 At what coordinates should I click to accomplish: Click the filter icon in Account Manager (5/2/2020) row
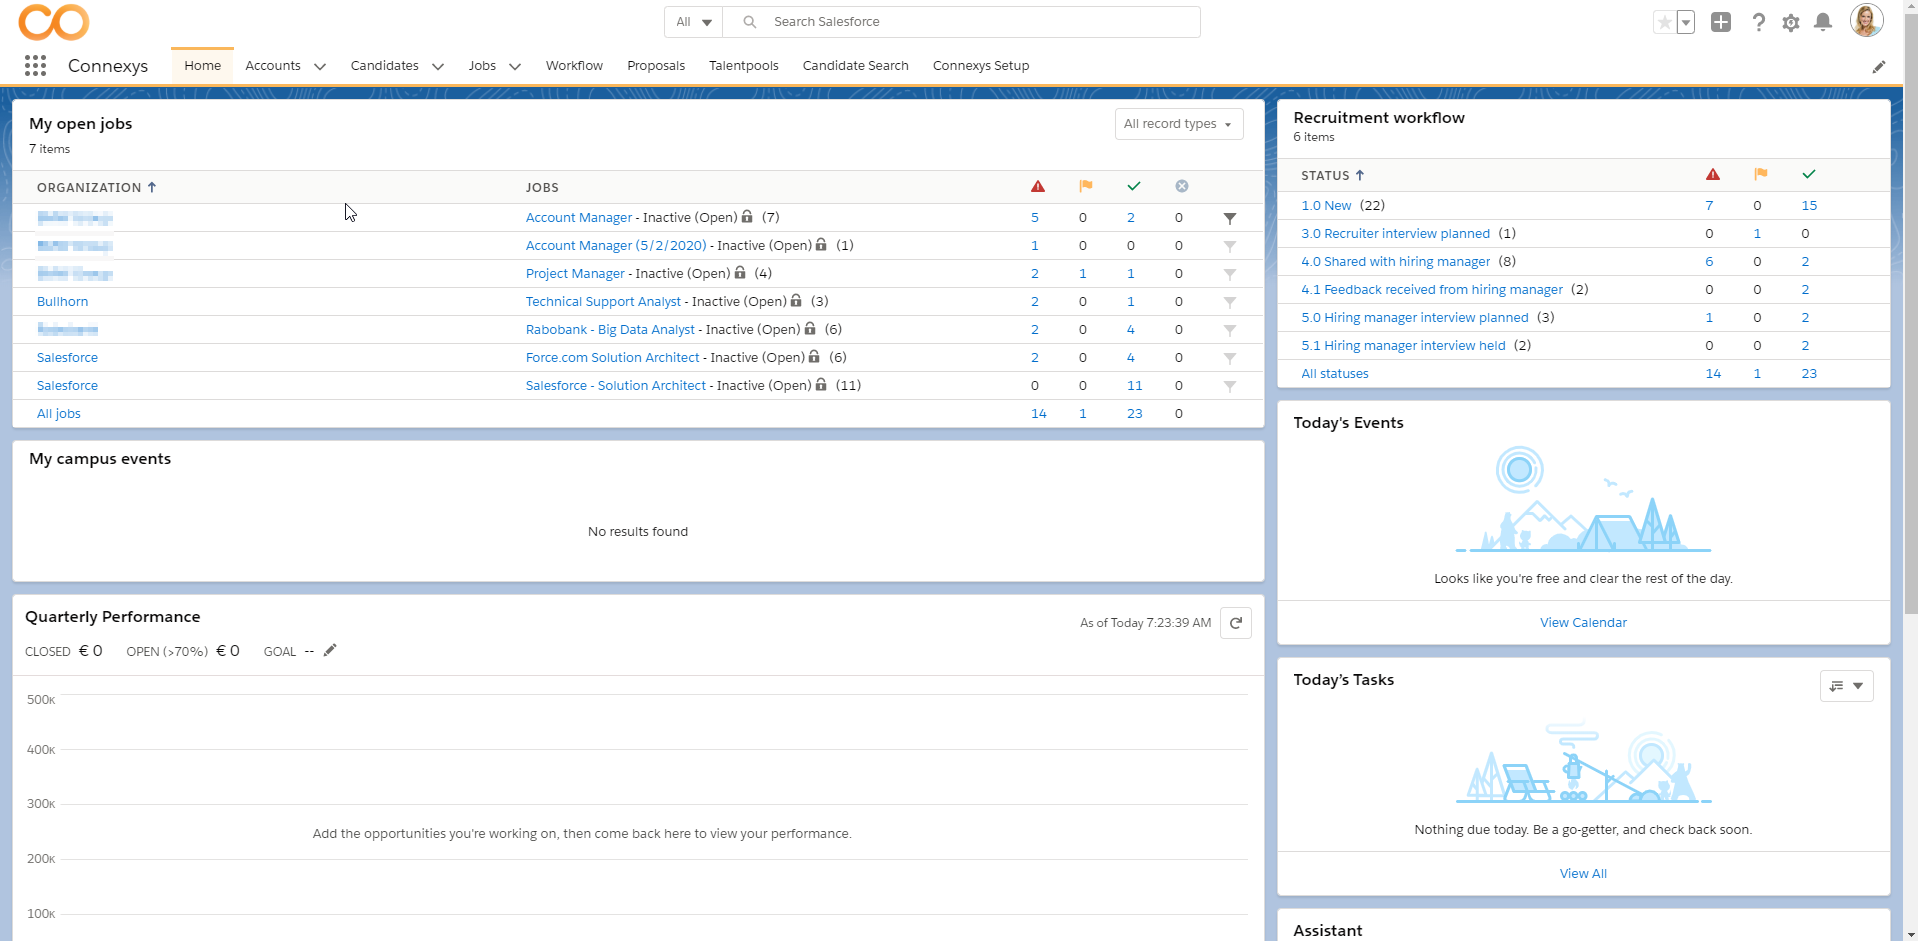1230,246
